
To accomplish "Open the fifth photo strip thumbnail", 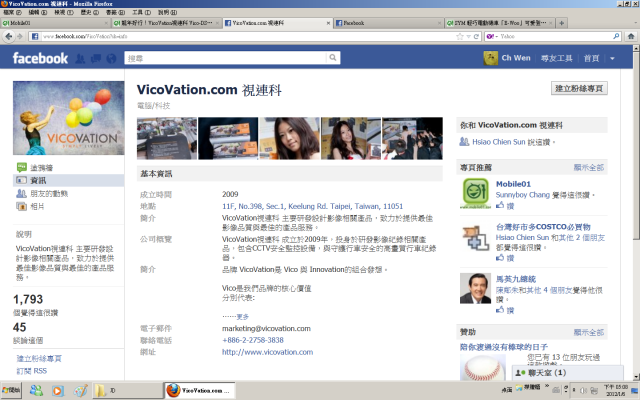I will pos(412,138).
